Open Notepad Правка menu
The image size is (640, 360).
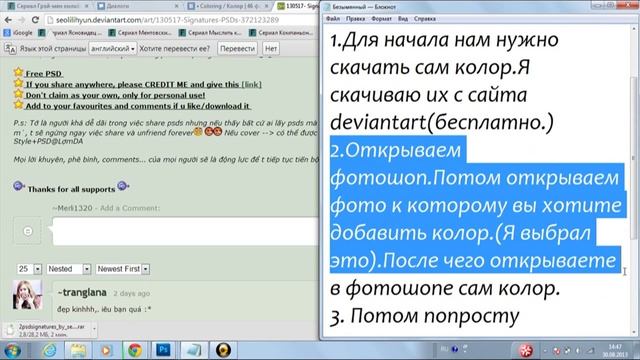pyautogui.click(x=356, y=19)
